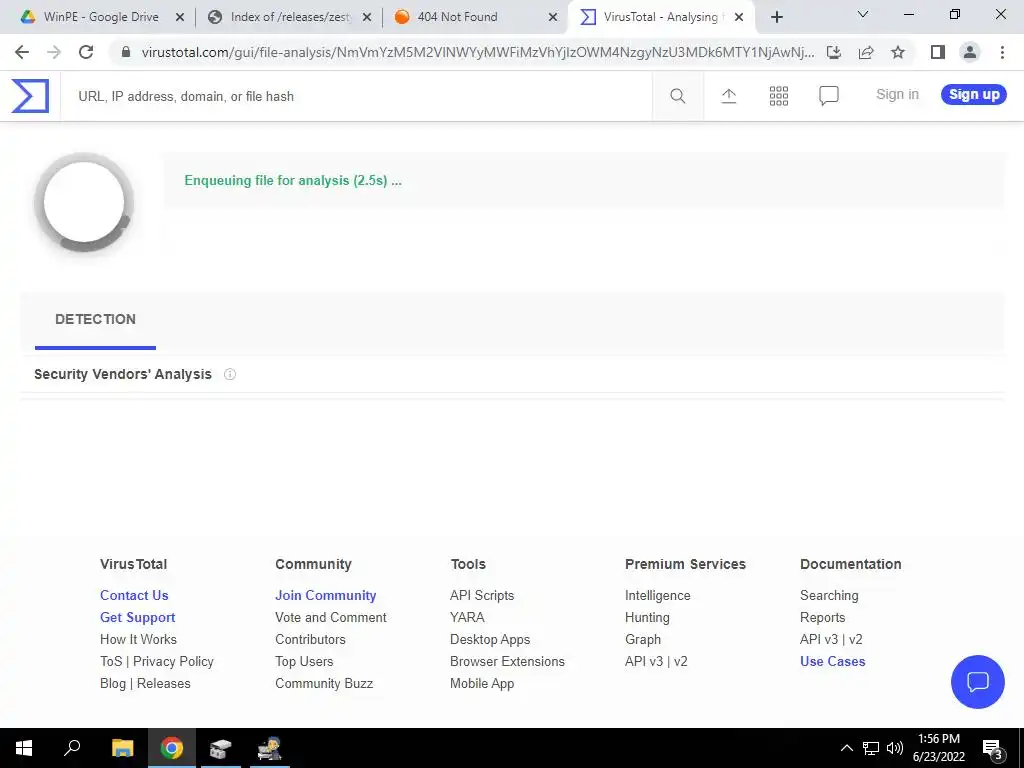Open the API Scripts link
The image size is (1024, 768).
pos(482,596)
